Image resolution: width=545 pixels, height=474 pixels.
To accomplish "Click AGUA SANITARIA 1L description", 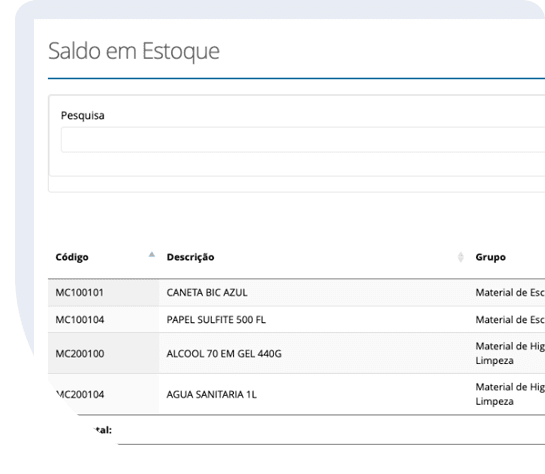I will pyautogui.click(x=212, y=394).
